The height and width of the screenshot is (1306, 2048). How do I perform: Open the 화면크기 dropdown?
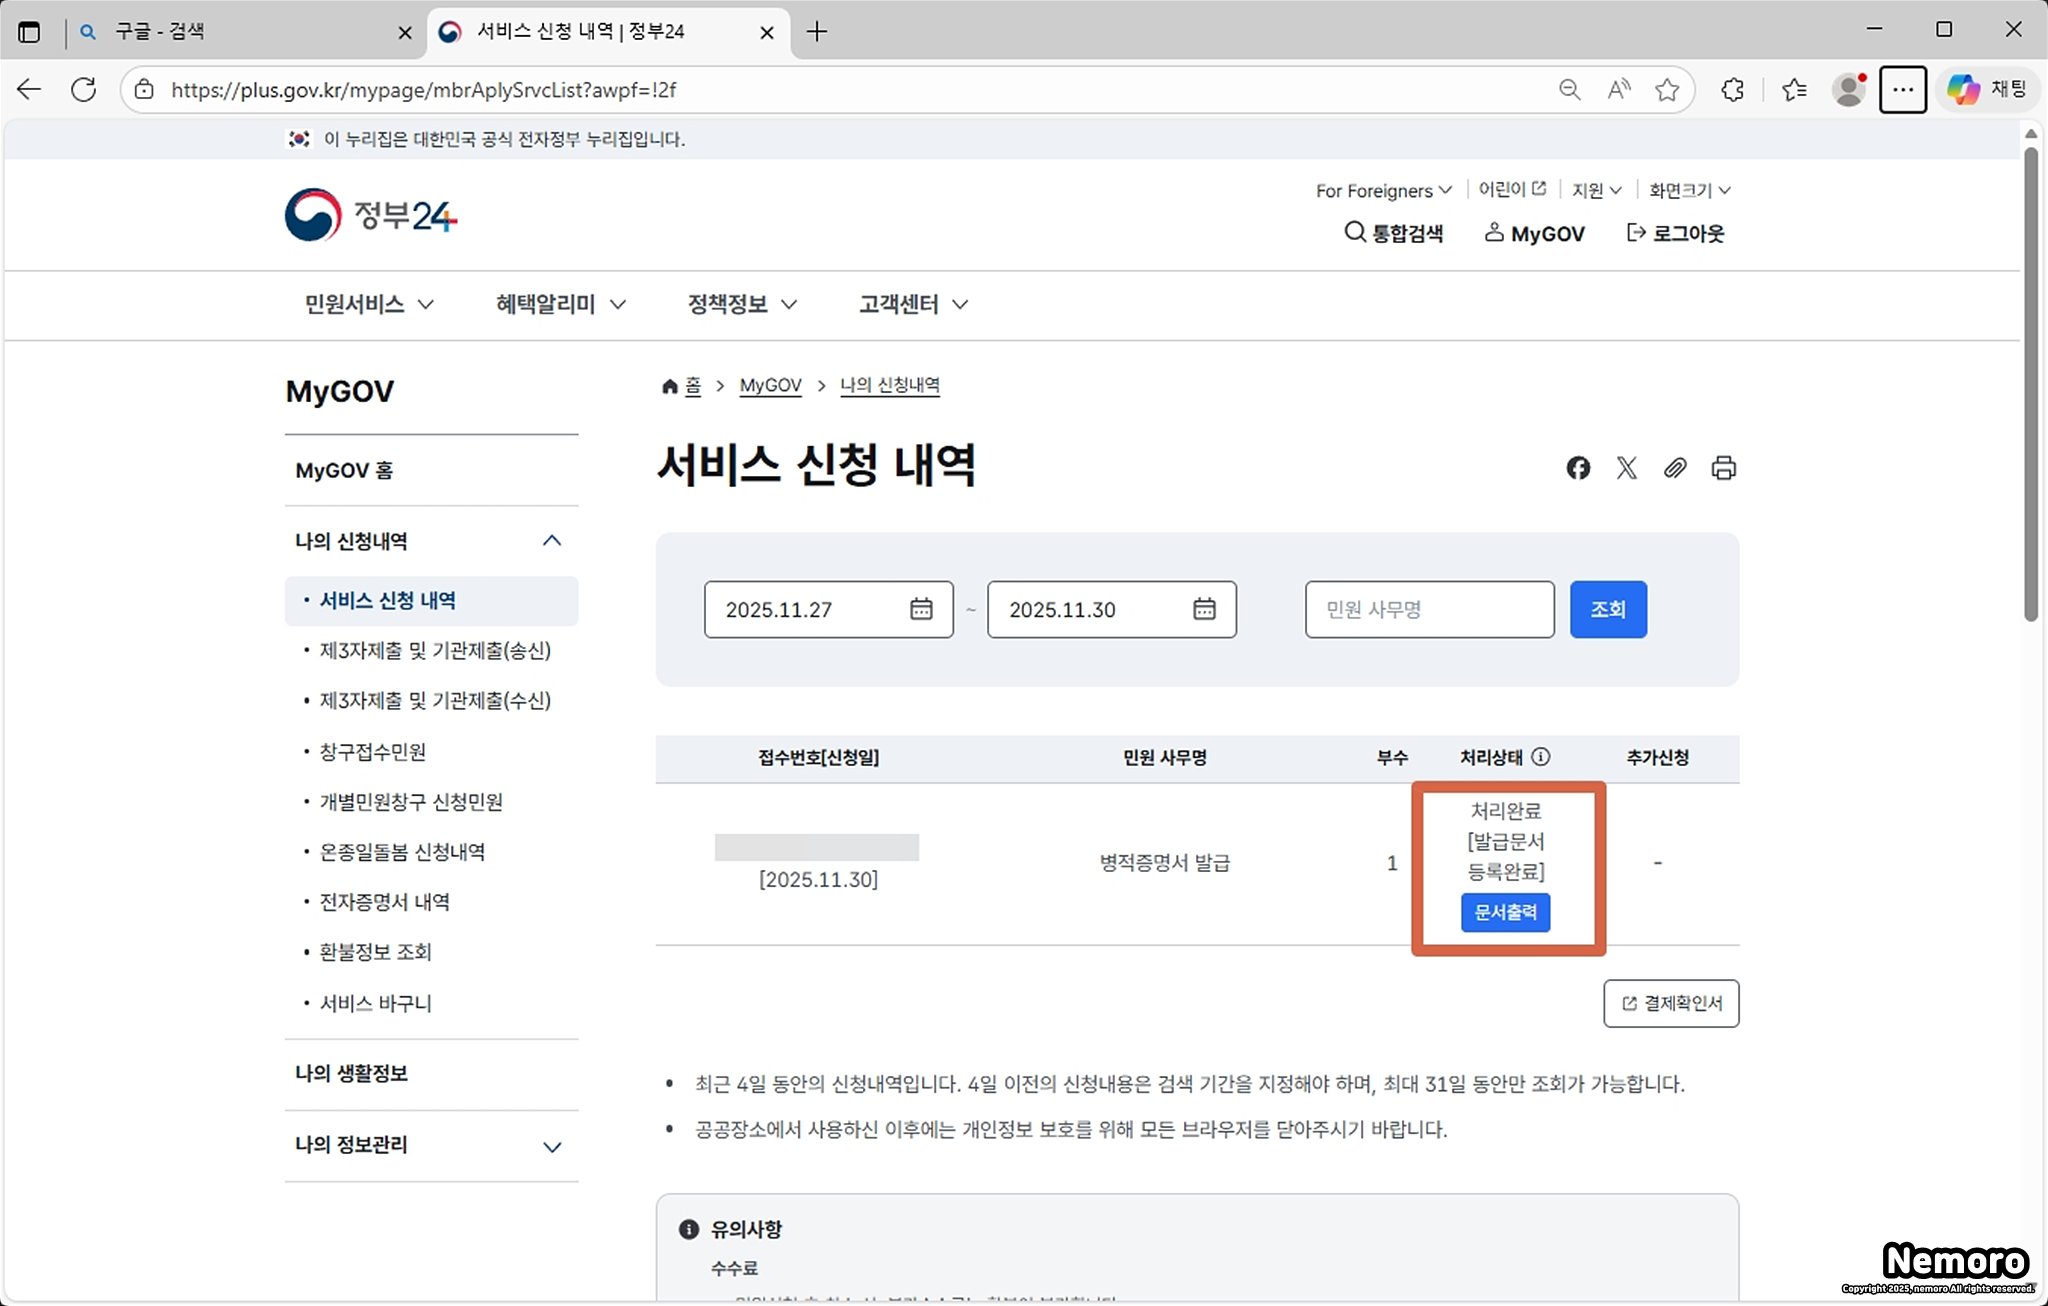(1689, 190)
